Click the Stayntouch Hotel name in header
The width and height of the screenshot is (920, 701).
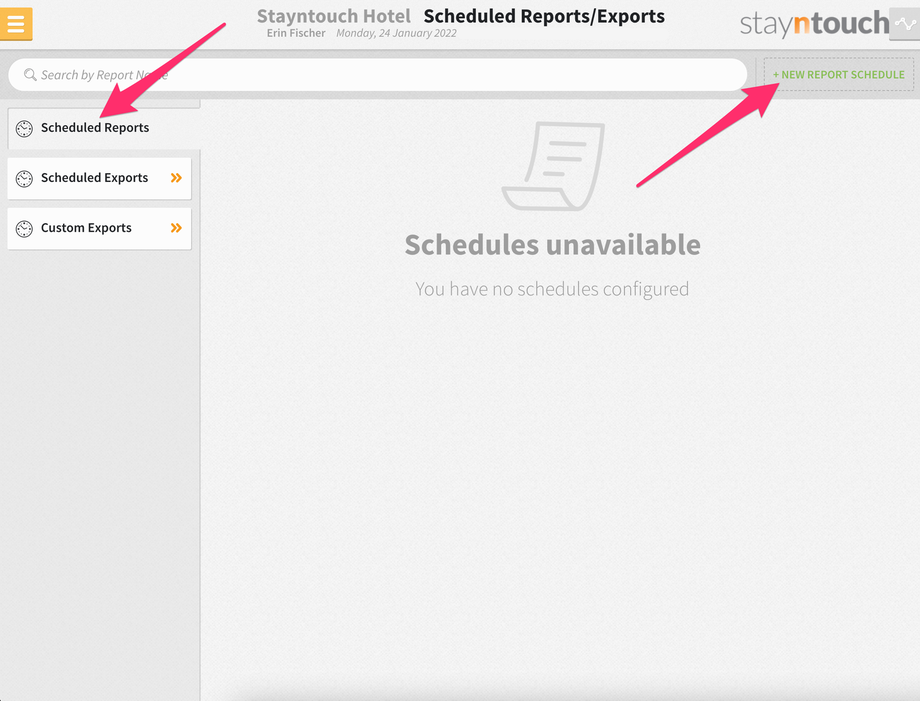(333, 16)
